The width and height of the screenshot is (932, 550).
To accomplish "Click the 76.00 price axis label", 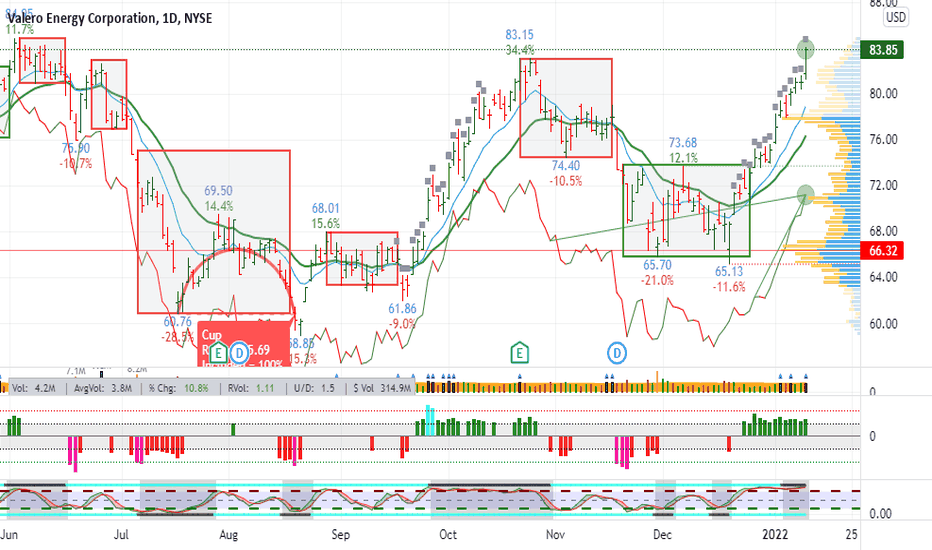I will click(883, 139).
